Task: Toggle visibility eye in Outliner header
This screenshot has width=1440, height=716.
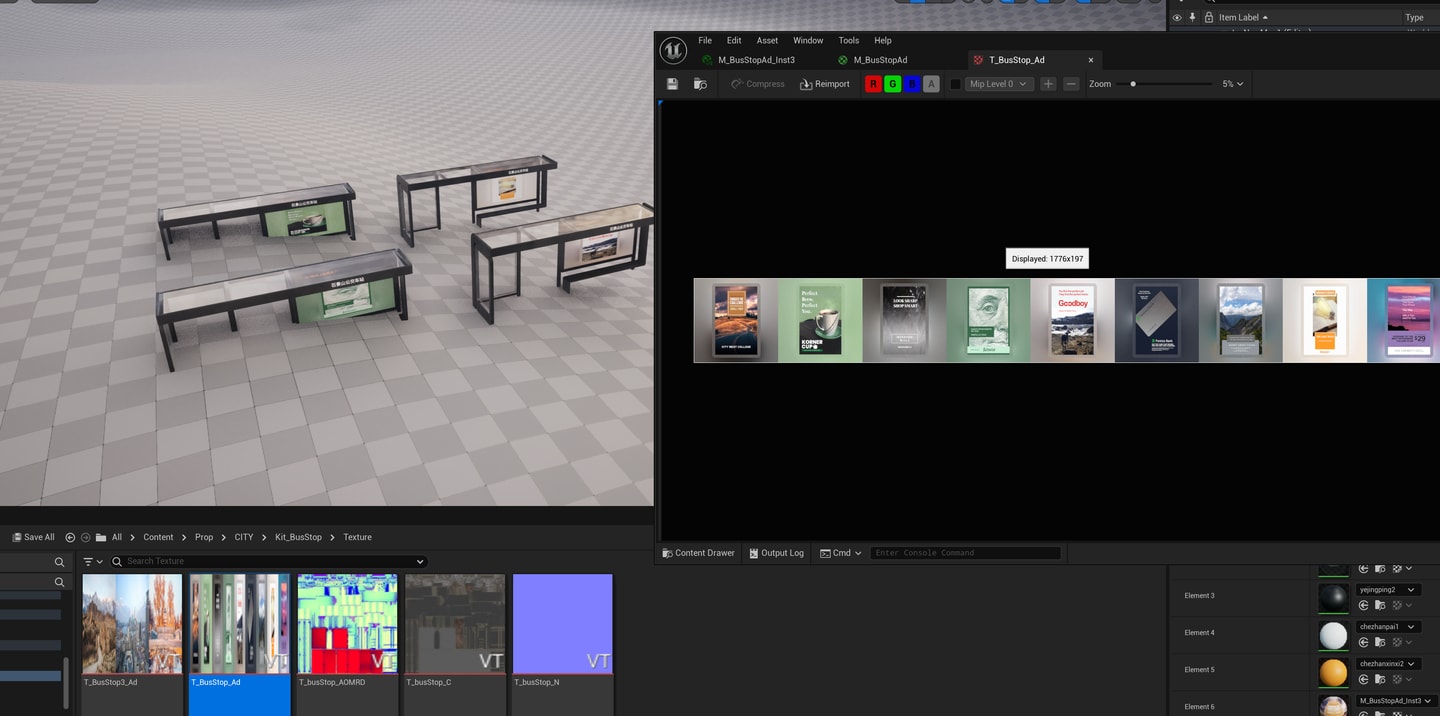Action: (1176, 17)
